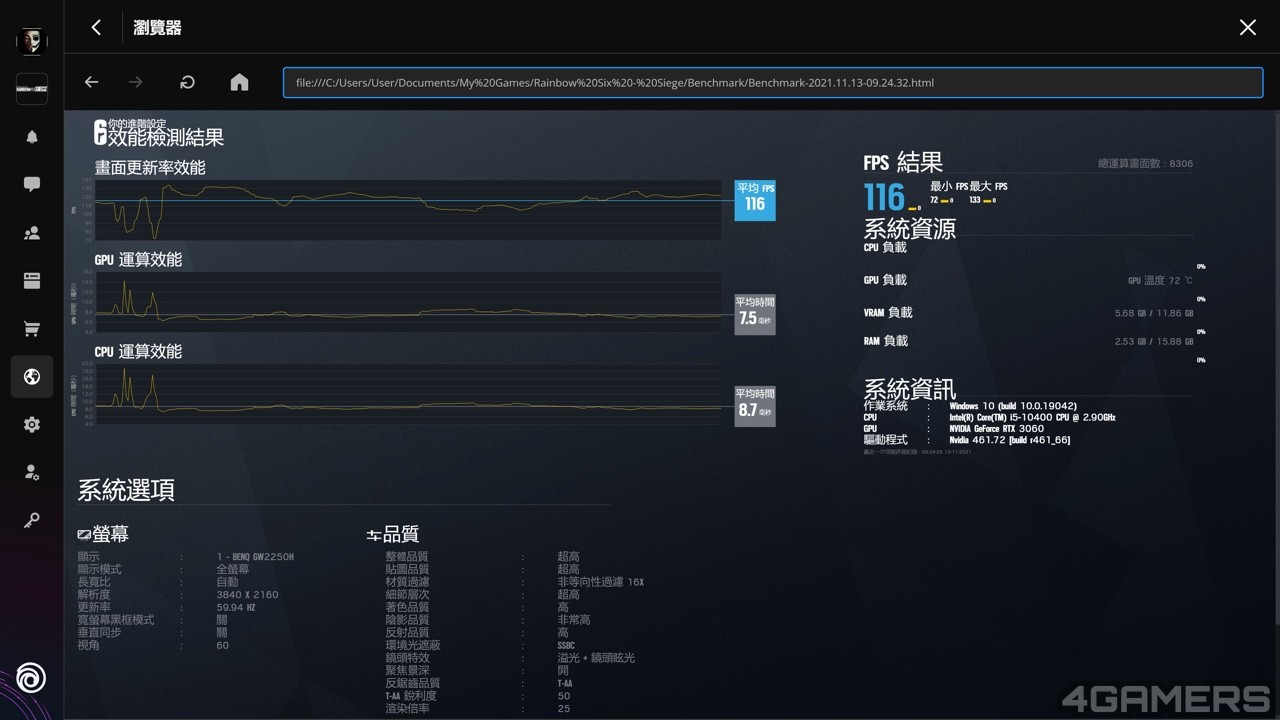1280x720 pixels.
Task: Click the 螢幕 section heading
Action: tap(103, 535)
